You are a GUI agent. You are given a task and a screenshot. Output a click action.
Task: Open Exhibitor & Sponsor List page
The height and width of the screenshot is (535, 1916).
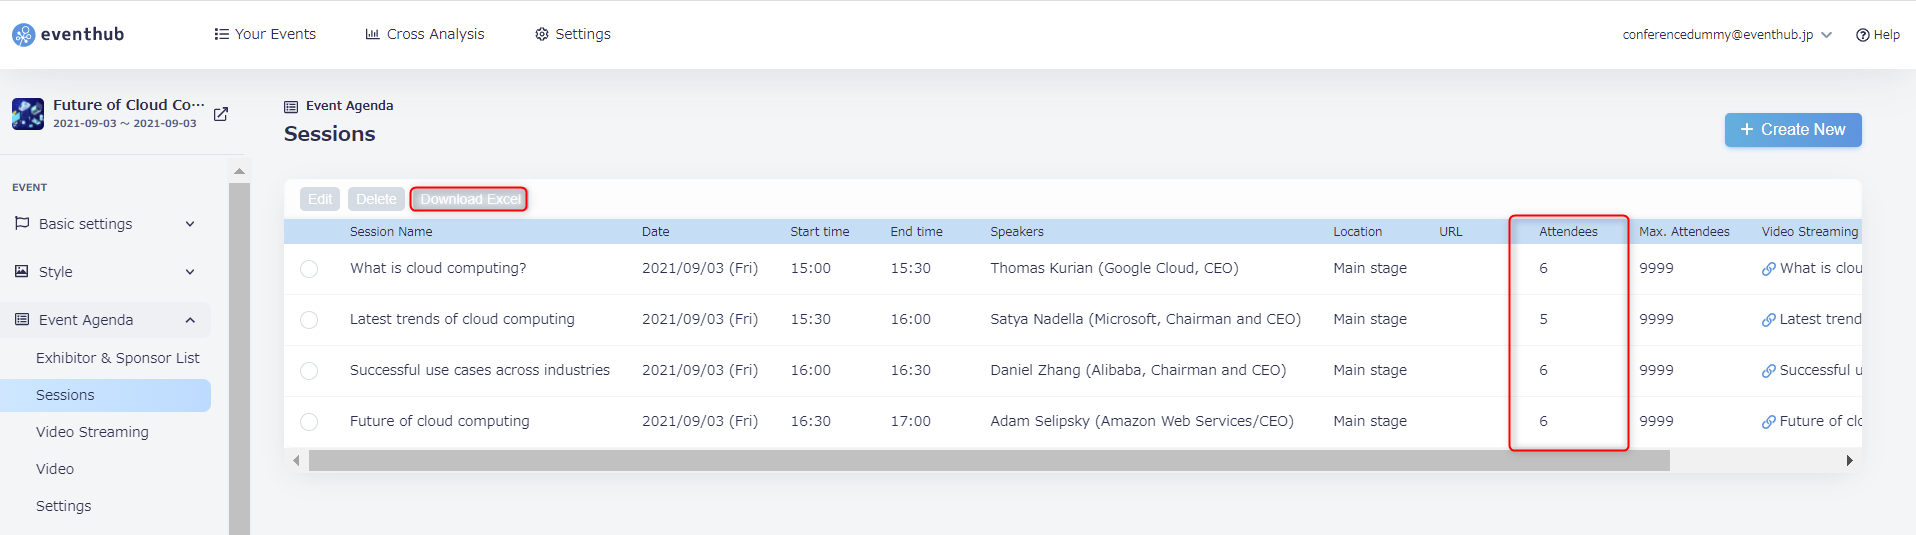click(118, 358)
